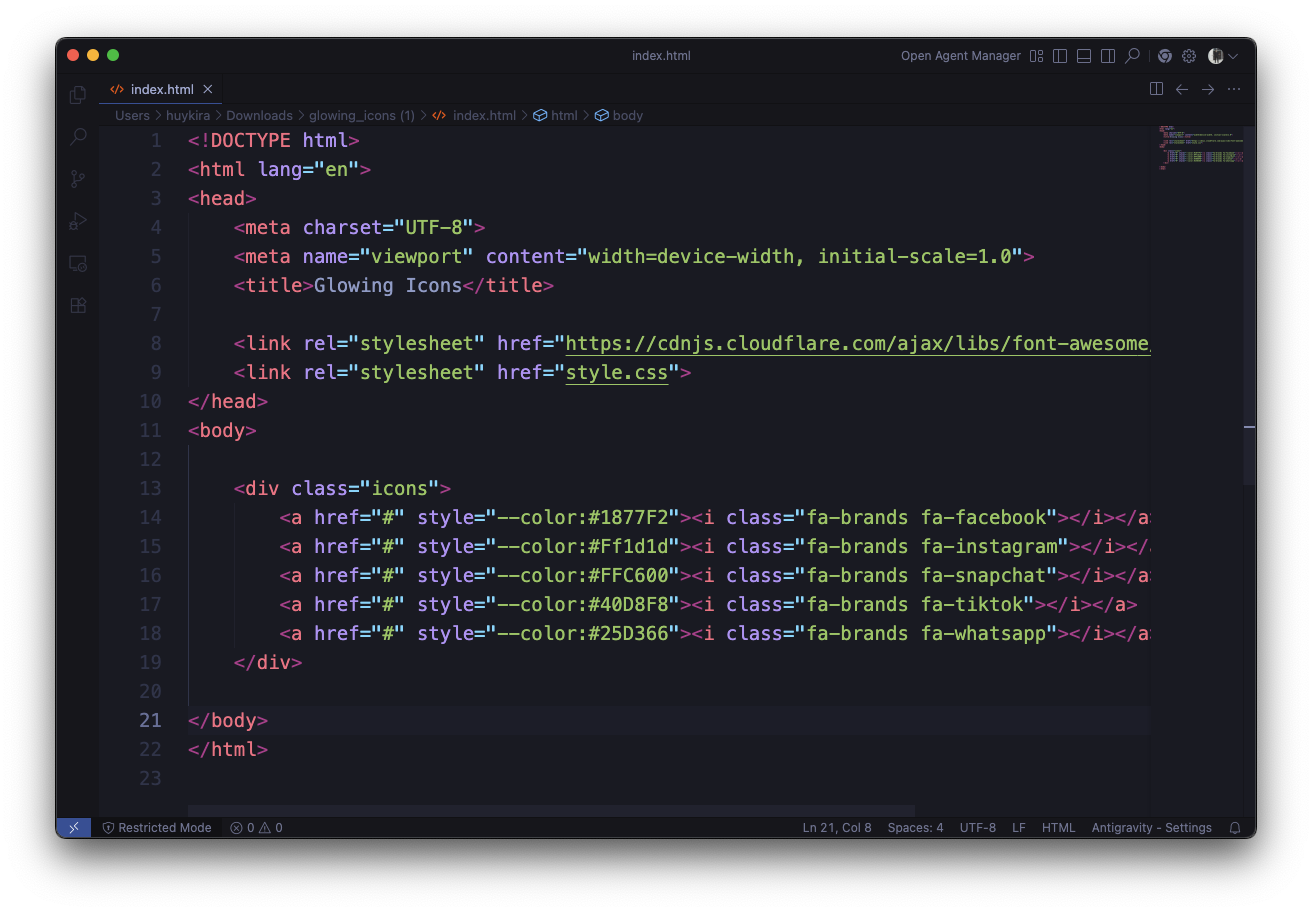Open Run and Debug view
The image size is (1312, 912).
pos(78,221)
